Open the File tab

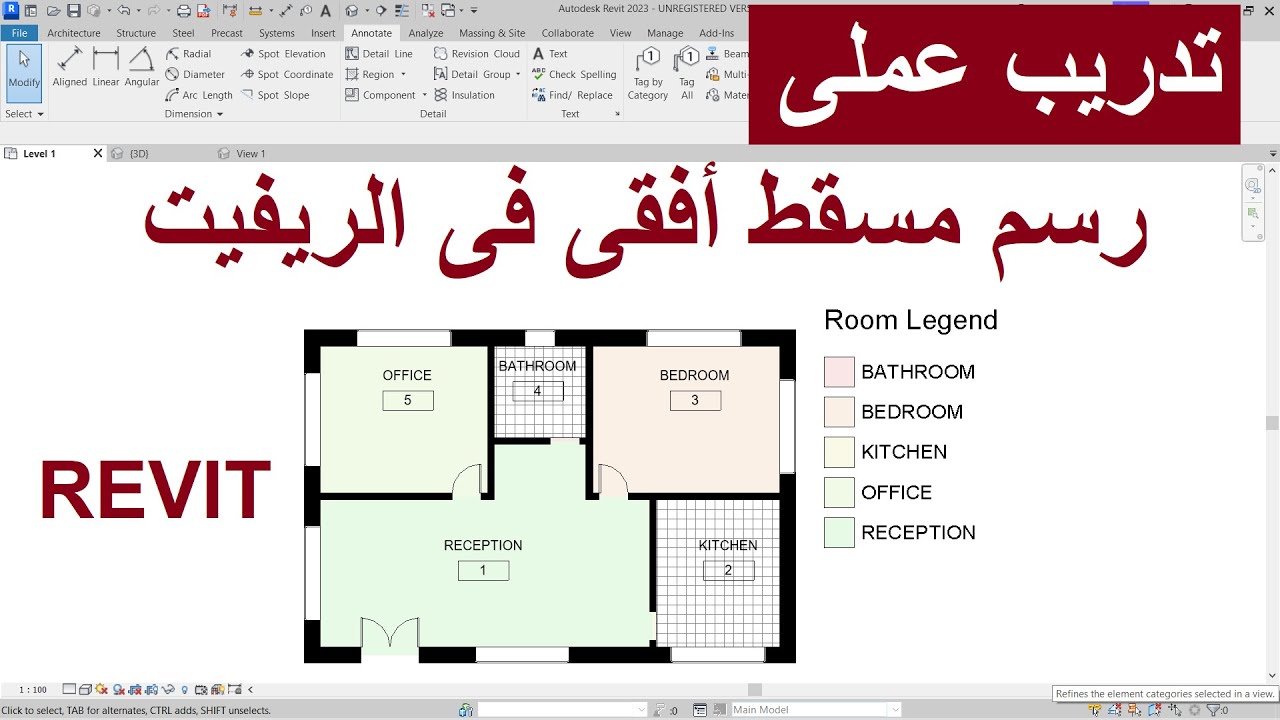tap(20, 33)
